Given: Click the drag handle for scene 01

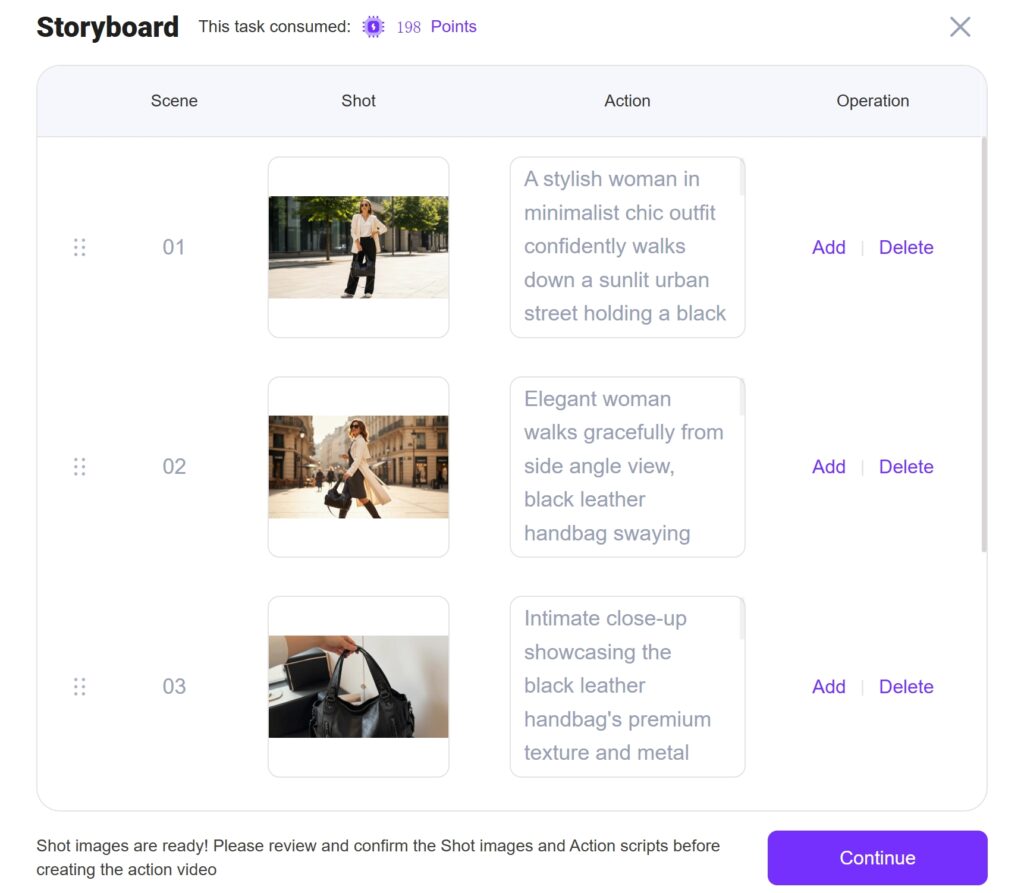Looking at the screenshot, I should [80, 247].
